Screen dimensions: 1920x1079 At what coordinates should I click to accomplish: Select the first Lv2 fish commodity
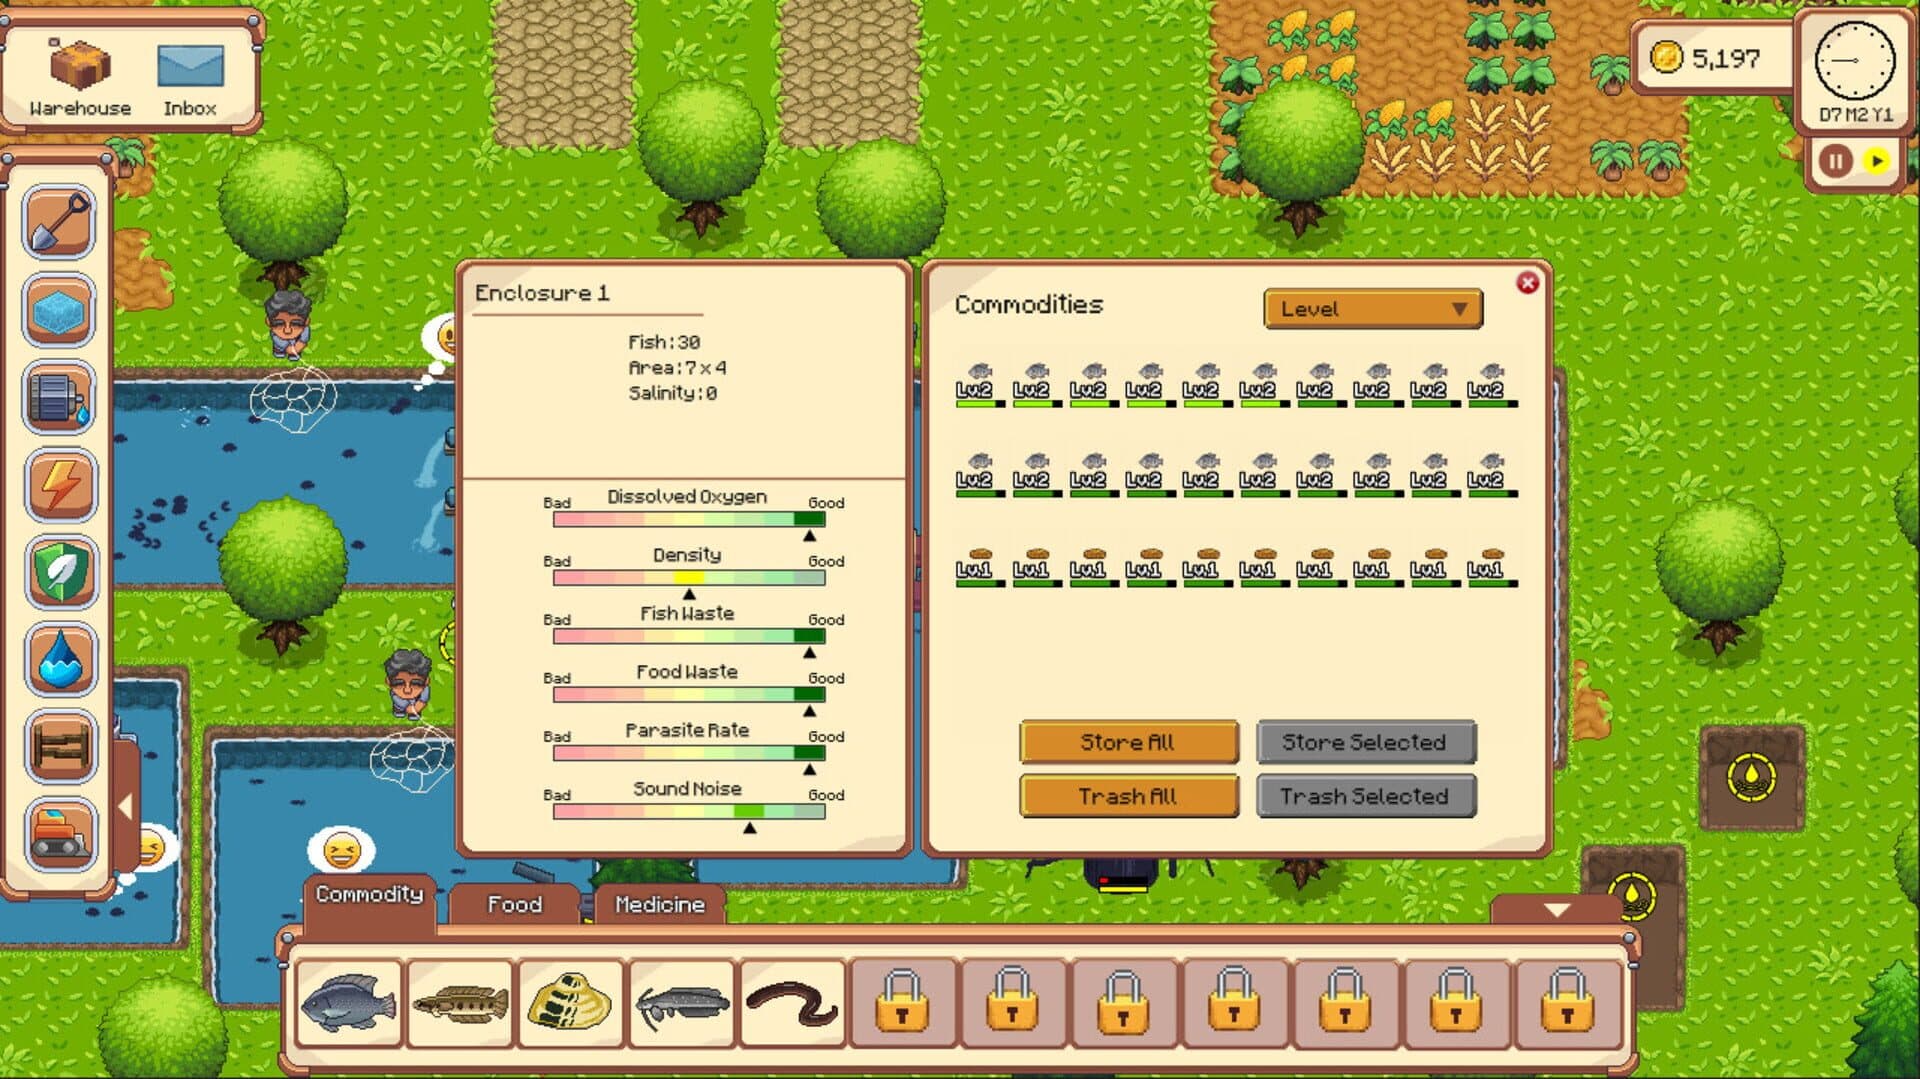coord(978,384)
